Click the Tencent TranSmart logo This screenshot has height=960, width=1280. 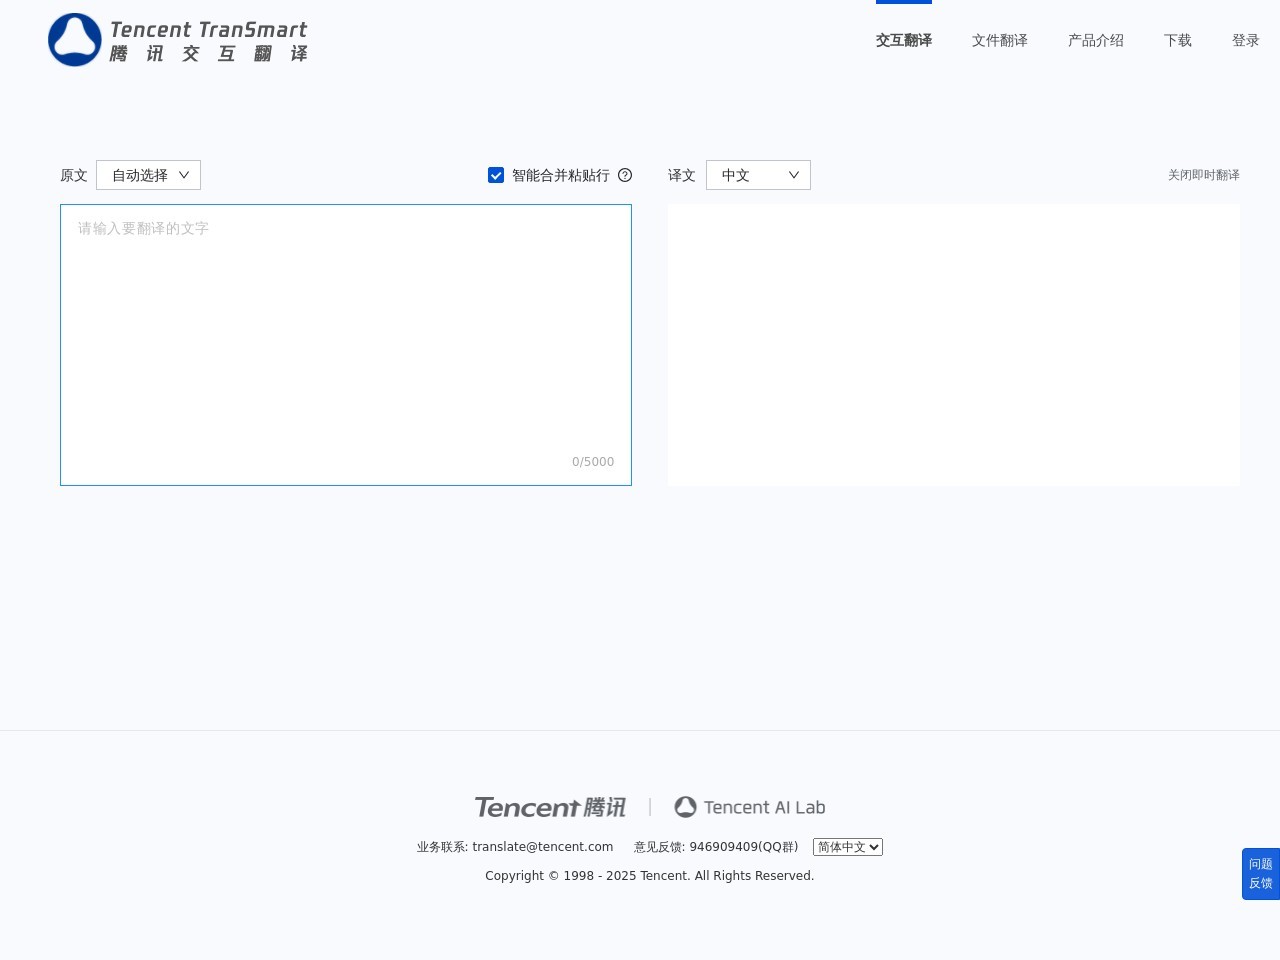tap(178, 40)
